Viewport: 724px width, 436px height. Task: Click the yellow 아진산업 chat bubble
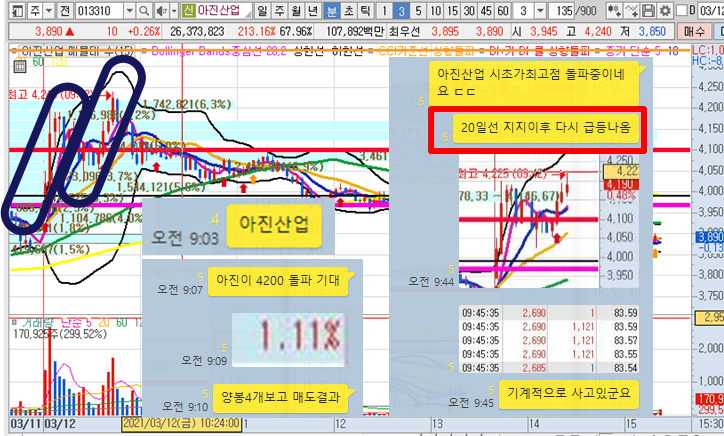pyautogui.click(x=274, y=224)
